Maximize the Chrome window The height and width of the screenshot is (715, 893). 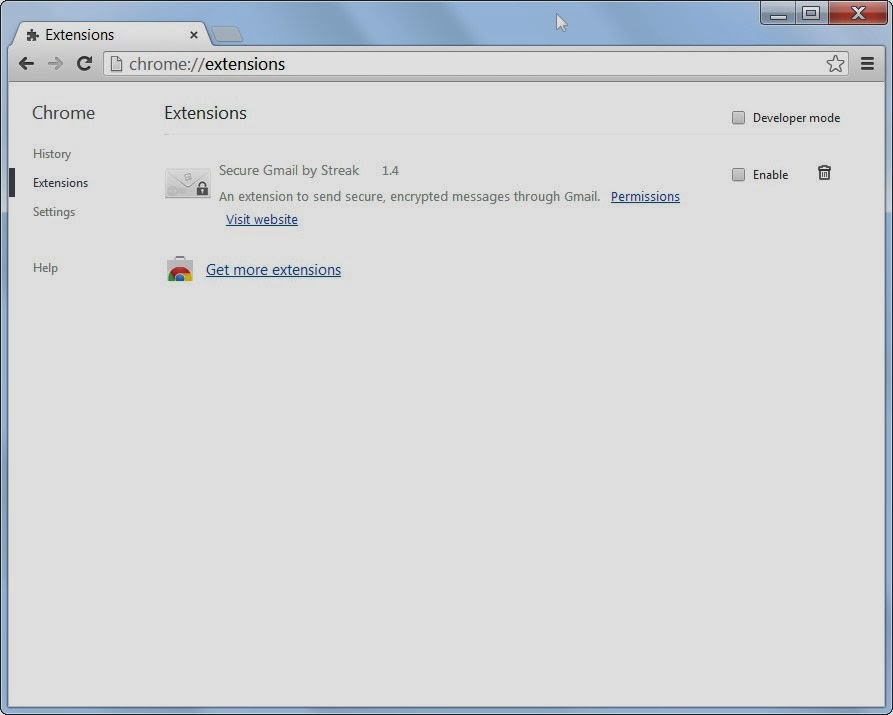tap(811, 14)
